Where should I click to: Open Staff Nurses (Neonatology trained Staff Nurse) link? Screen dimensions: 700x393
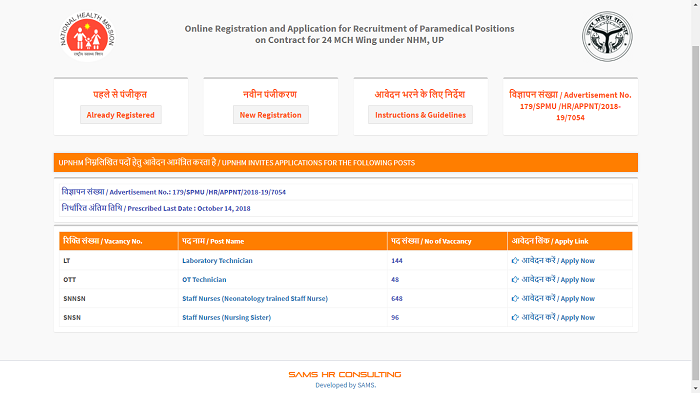255,298
